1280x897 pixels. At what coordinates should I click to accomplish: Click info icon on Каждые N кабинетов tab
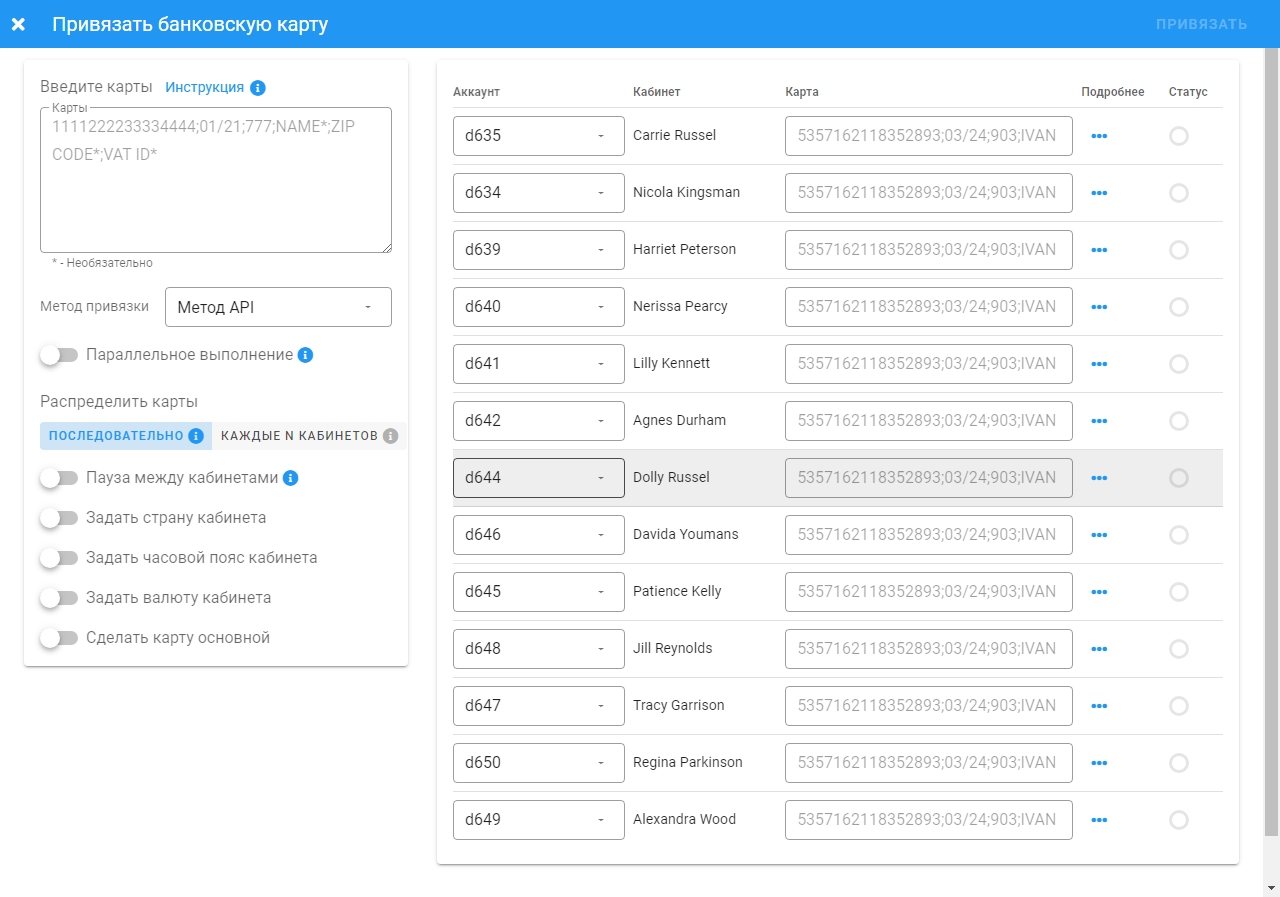click(391, 436)
